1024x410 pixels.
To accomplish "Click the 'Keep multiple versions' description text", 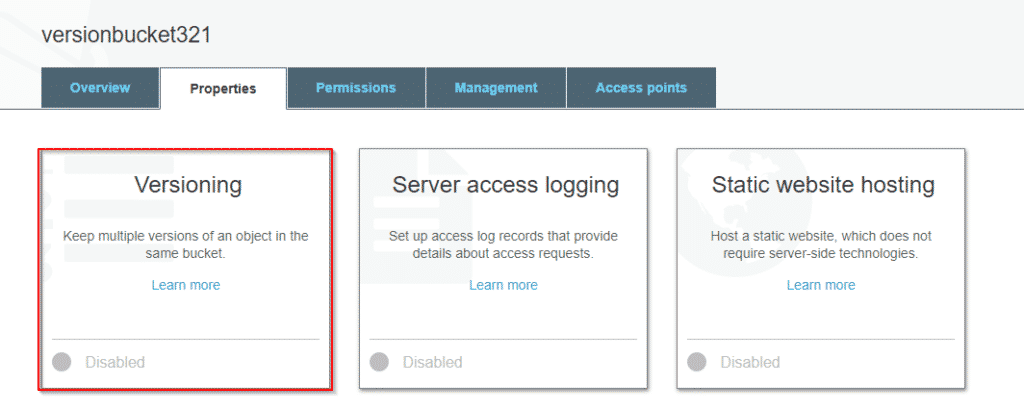I will (185, 245).
